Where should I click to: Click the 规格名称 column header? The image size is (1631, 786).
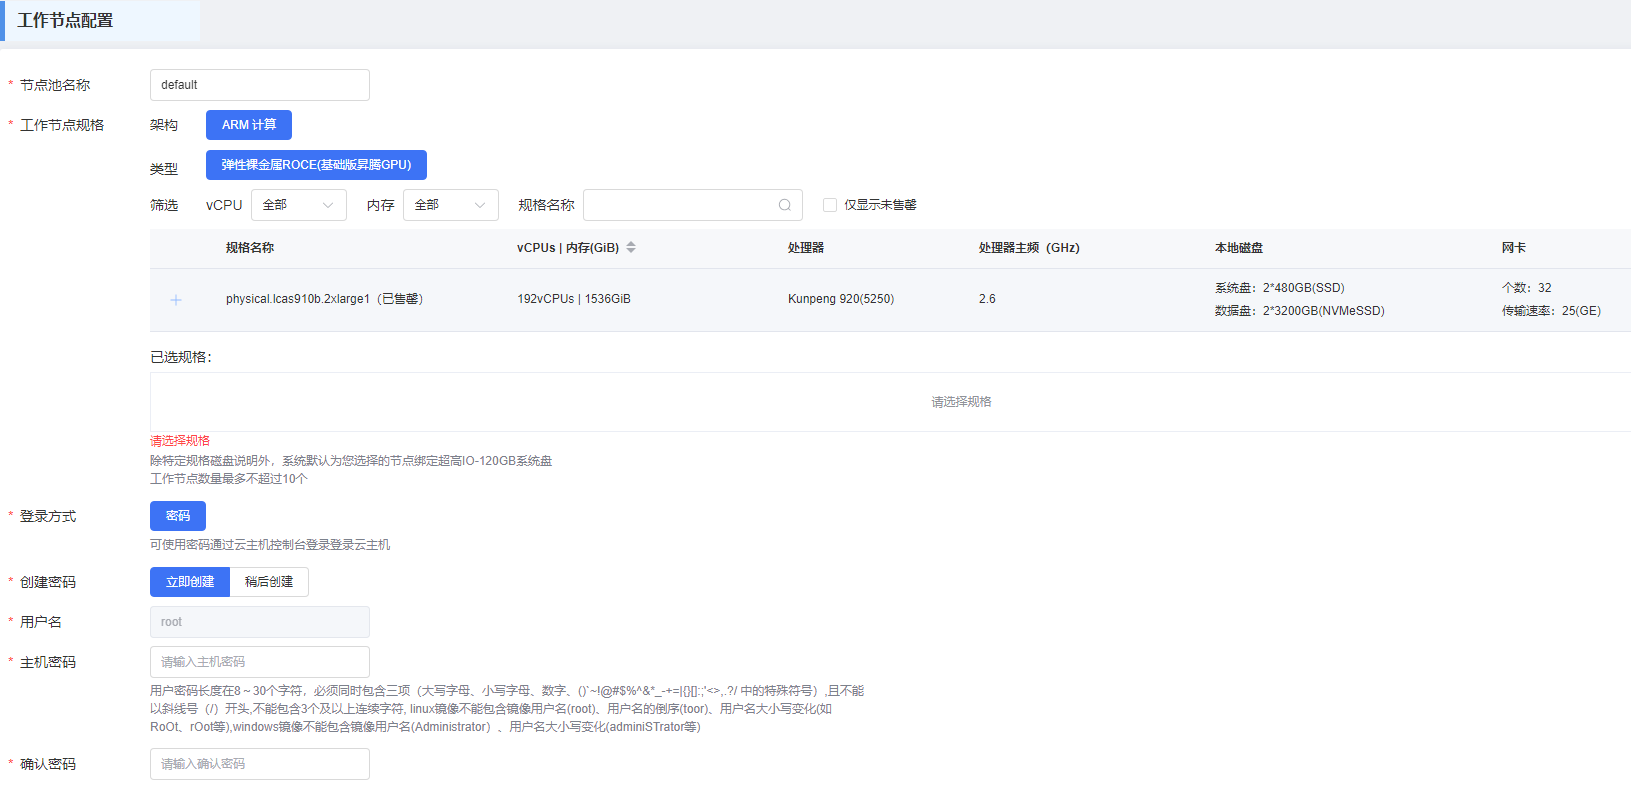pos(250,248)
